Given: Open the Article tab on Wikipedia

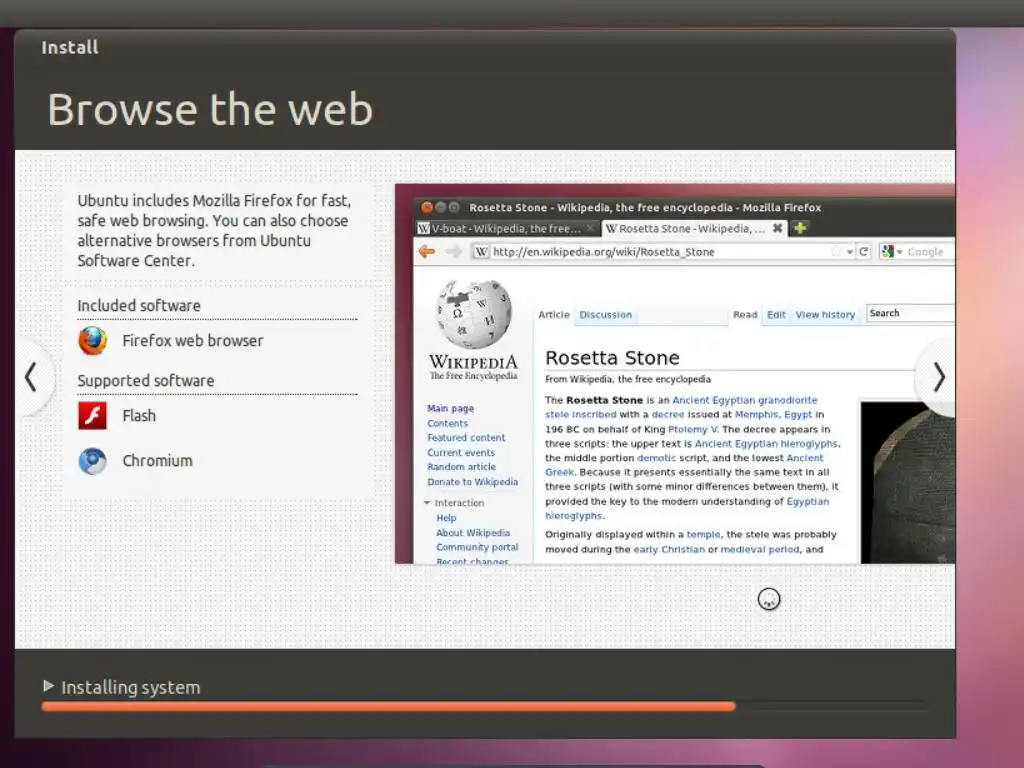Looking at the screenshot, I should pos(554,315).
